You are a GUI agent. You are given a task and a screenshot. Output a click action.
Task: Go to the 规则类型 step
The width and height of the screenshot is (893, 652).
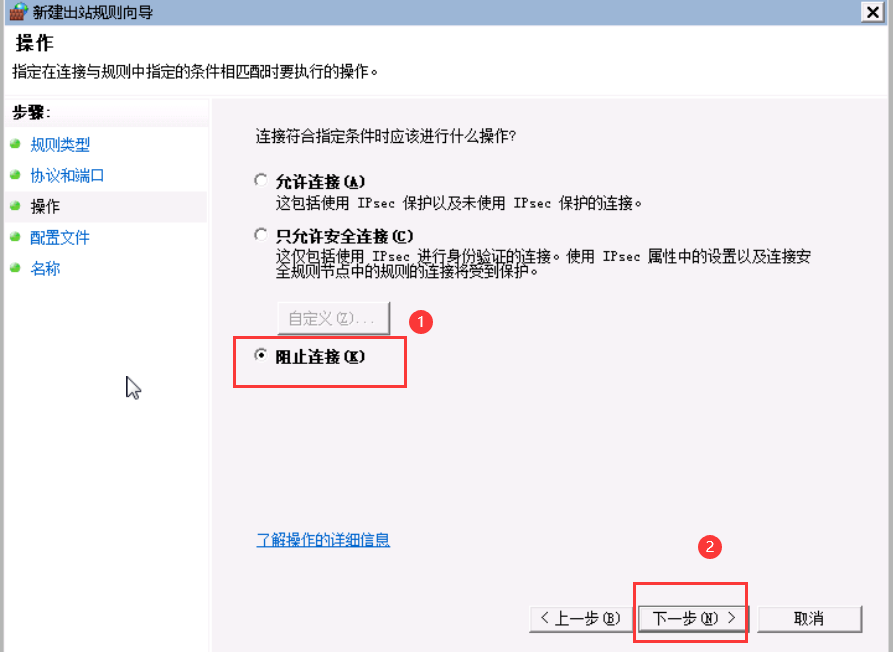(60, 144)
